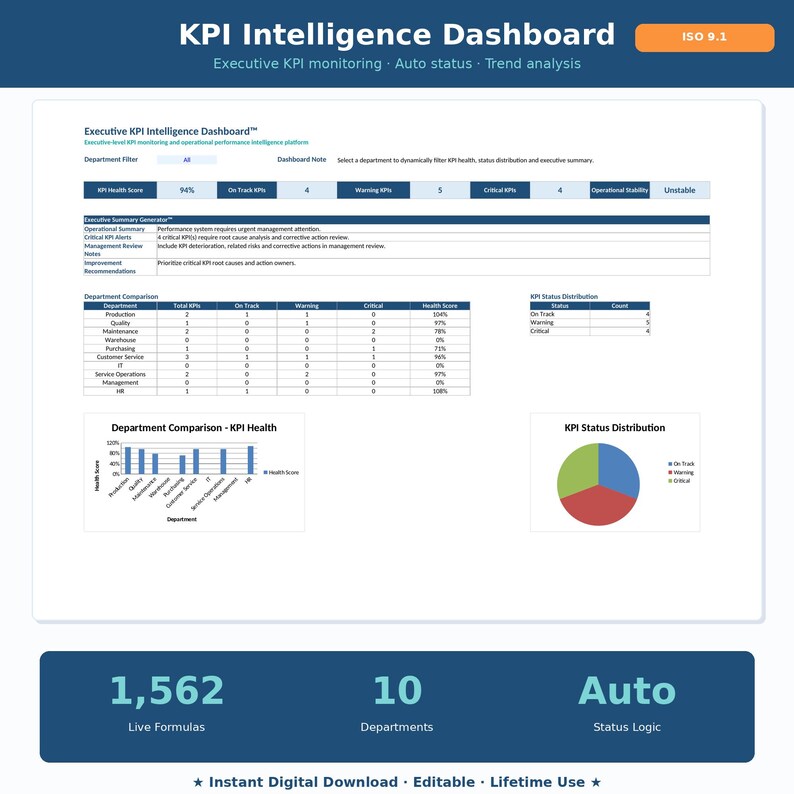Select the 'On Track' row in the status table
Image resolution: width=794 pixels, height=794 pixels.
point(590,314)
